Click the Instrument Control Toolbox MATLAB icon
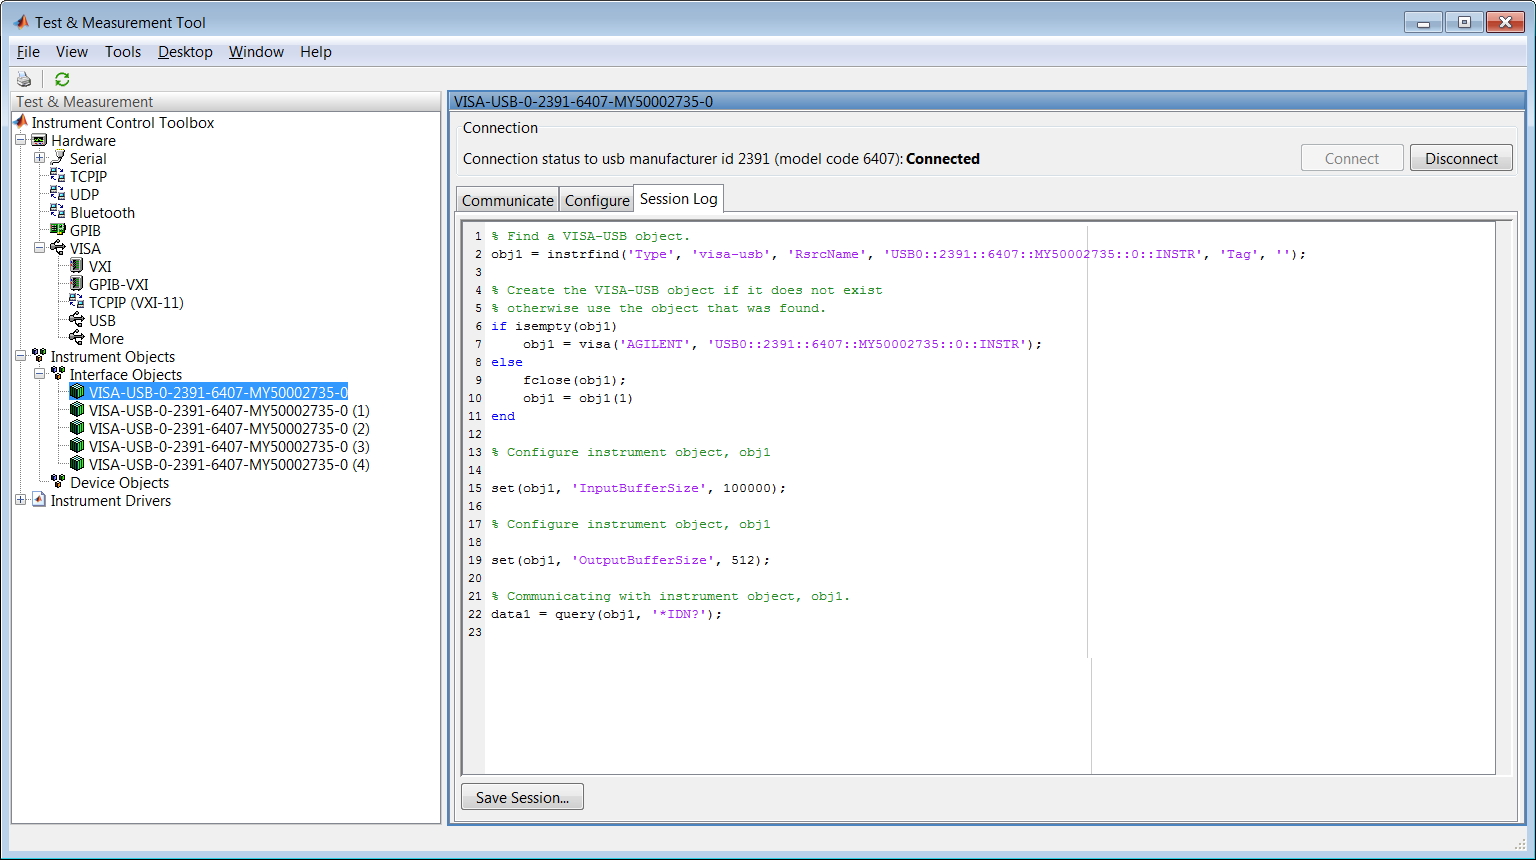Screen dimensions: 1536x860 pos(21,122)
